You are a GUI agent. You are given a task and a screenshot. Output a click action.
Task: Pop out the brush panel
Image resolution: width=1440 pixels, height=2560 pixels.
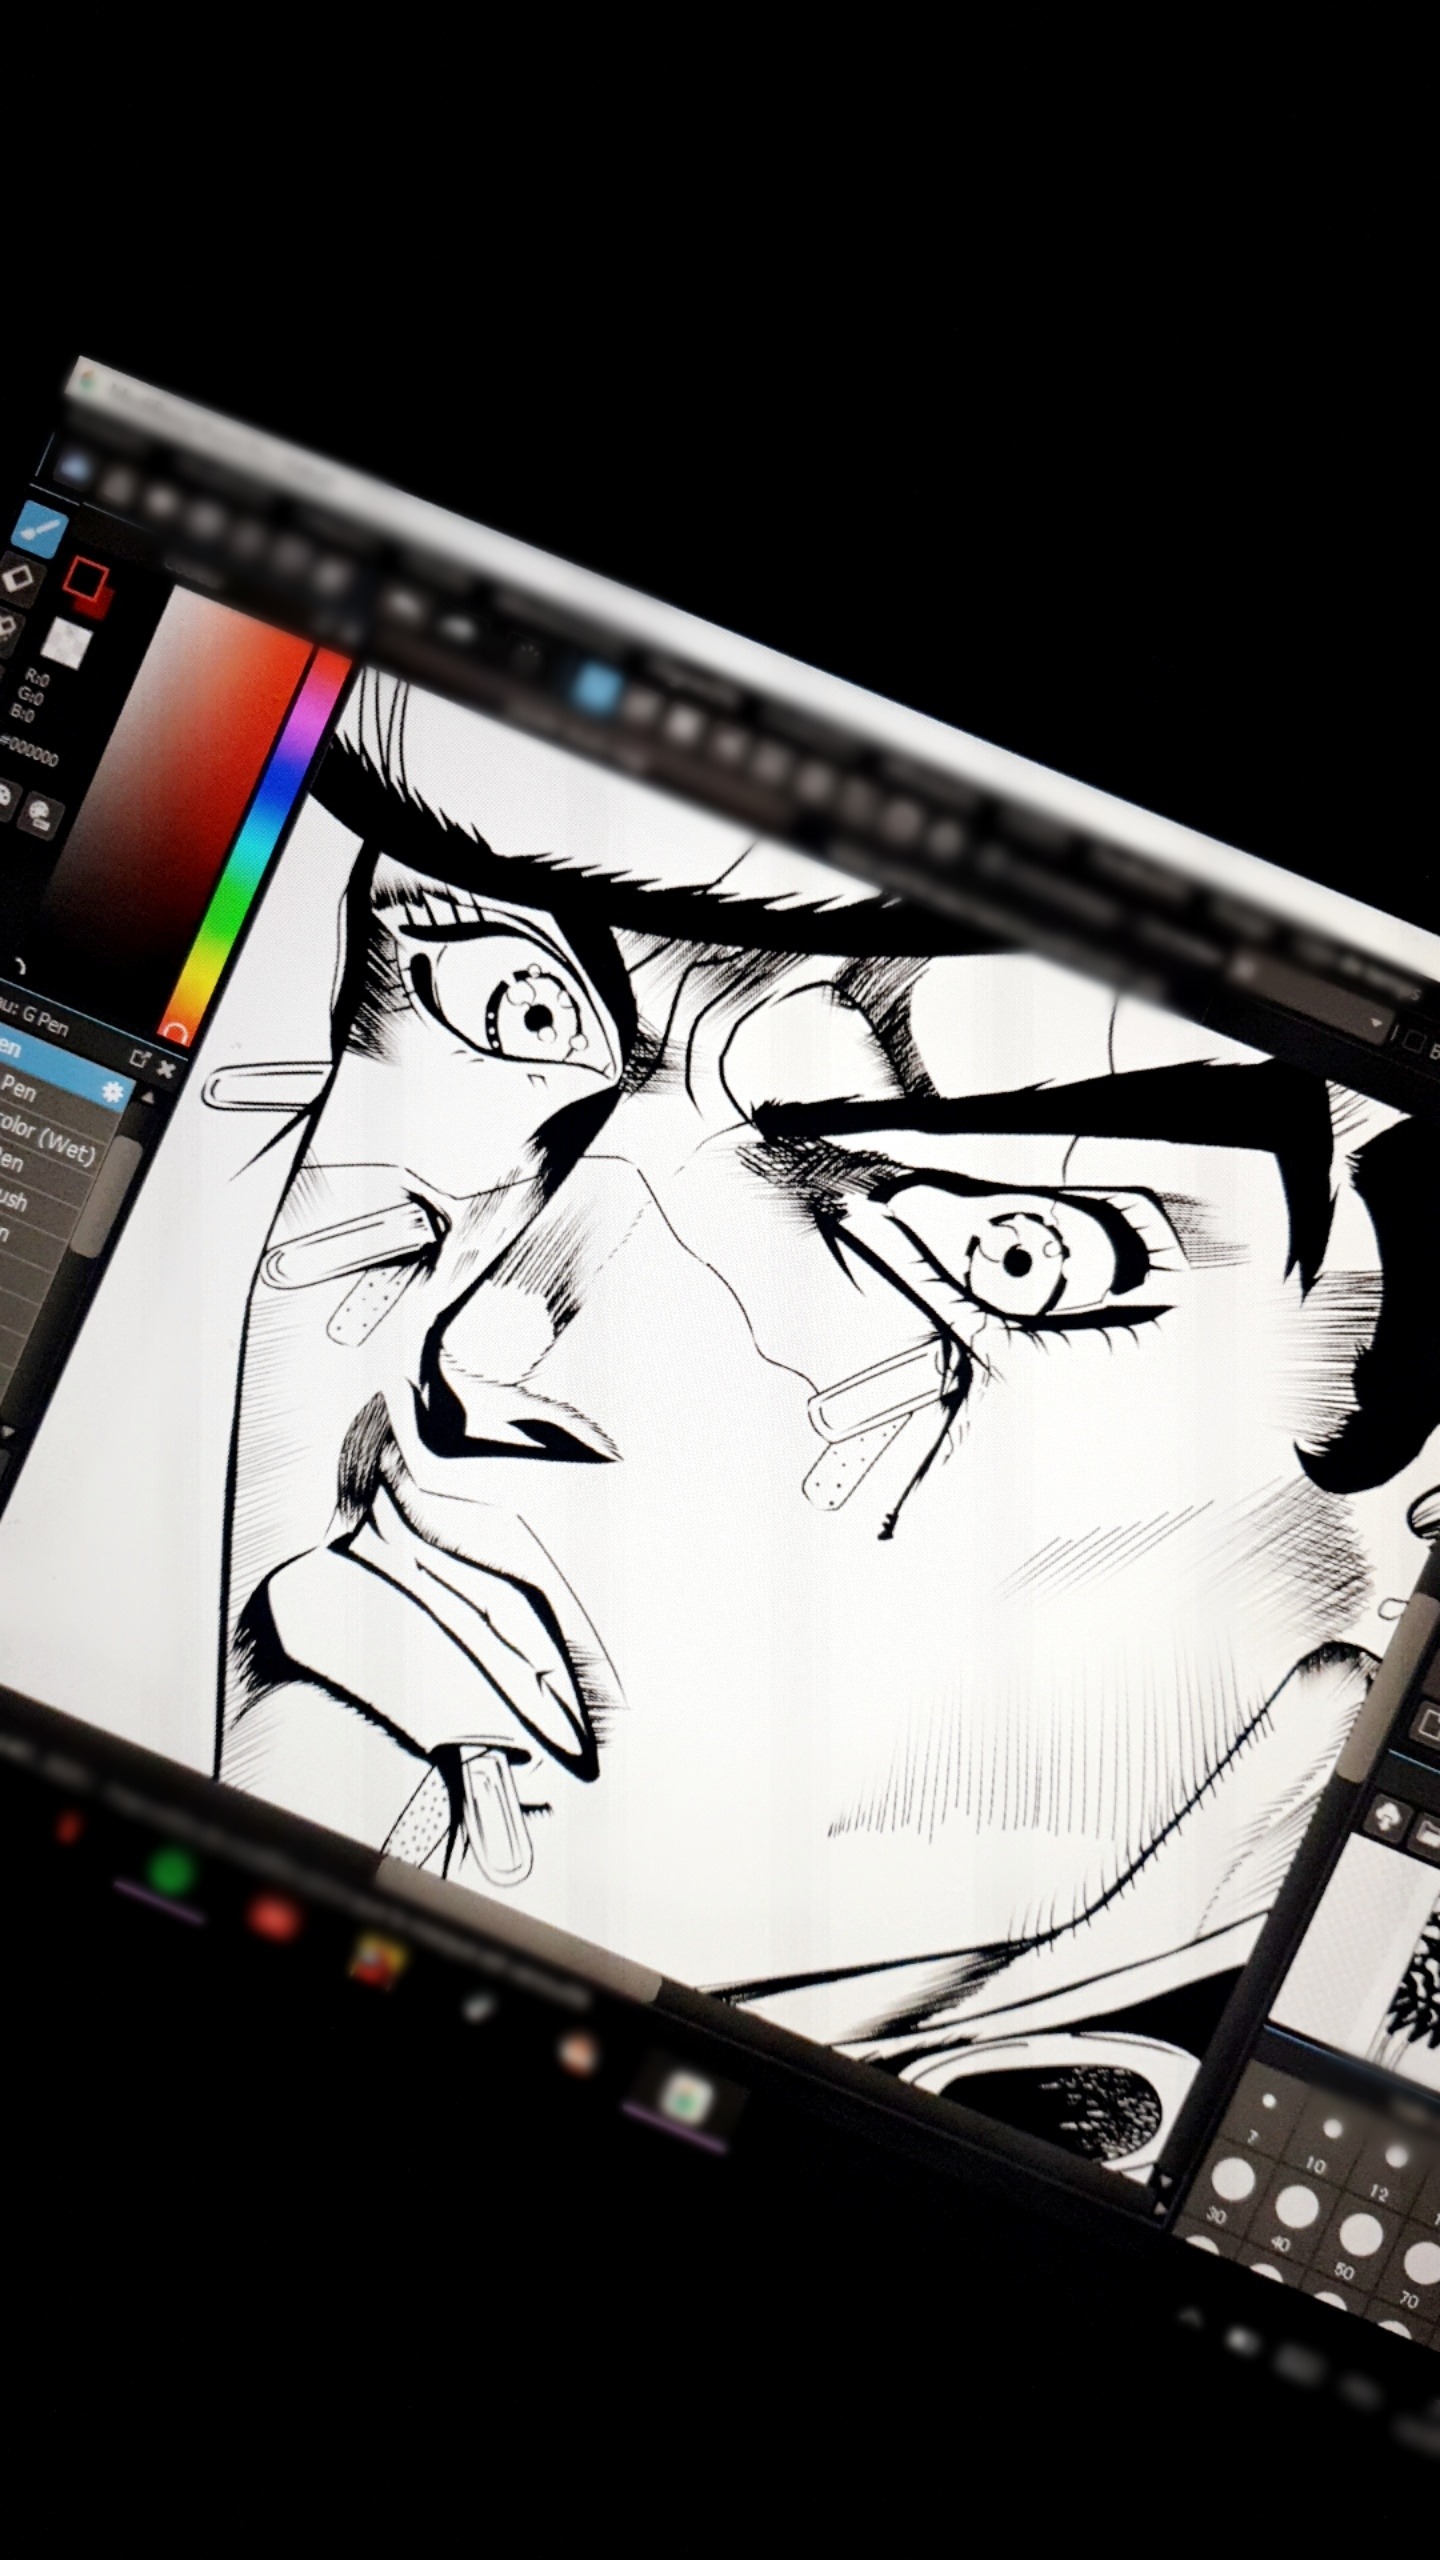[x=138, y=1059]
